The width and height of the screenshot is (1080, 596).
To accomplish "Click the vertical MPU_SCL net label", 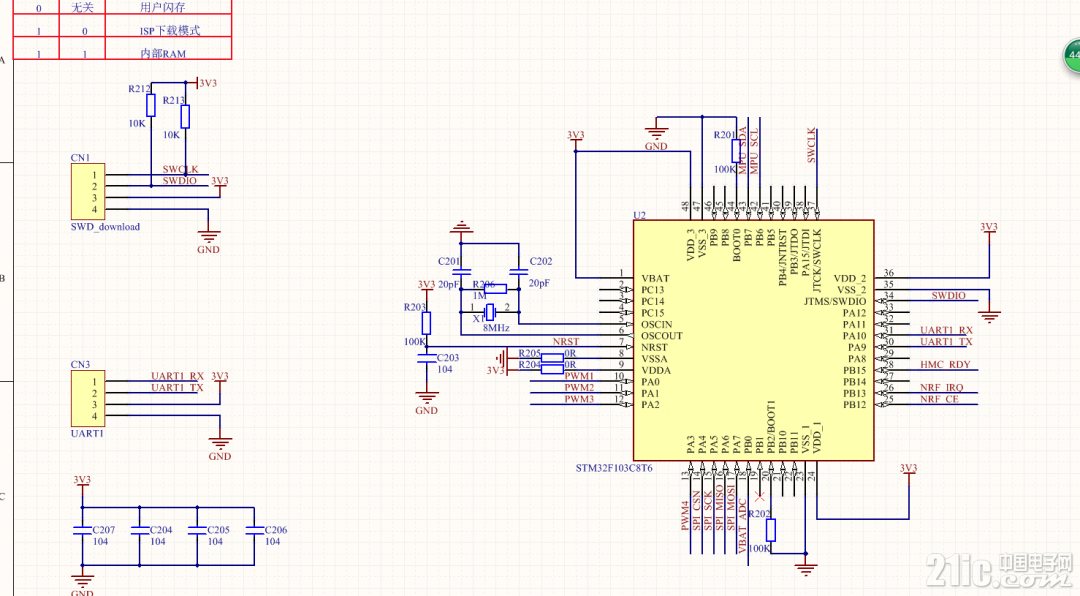I will click(754, 151).
